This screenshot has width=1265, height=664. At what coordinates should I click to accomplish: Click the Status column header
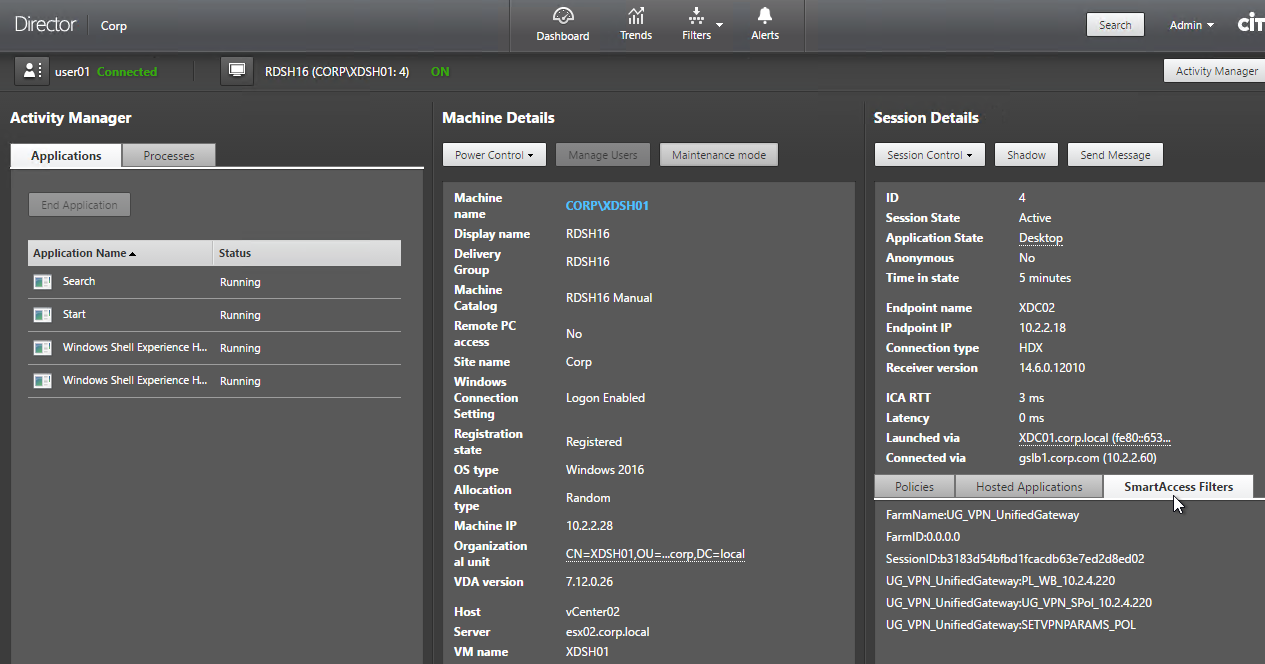point(307,253)
